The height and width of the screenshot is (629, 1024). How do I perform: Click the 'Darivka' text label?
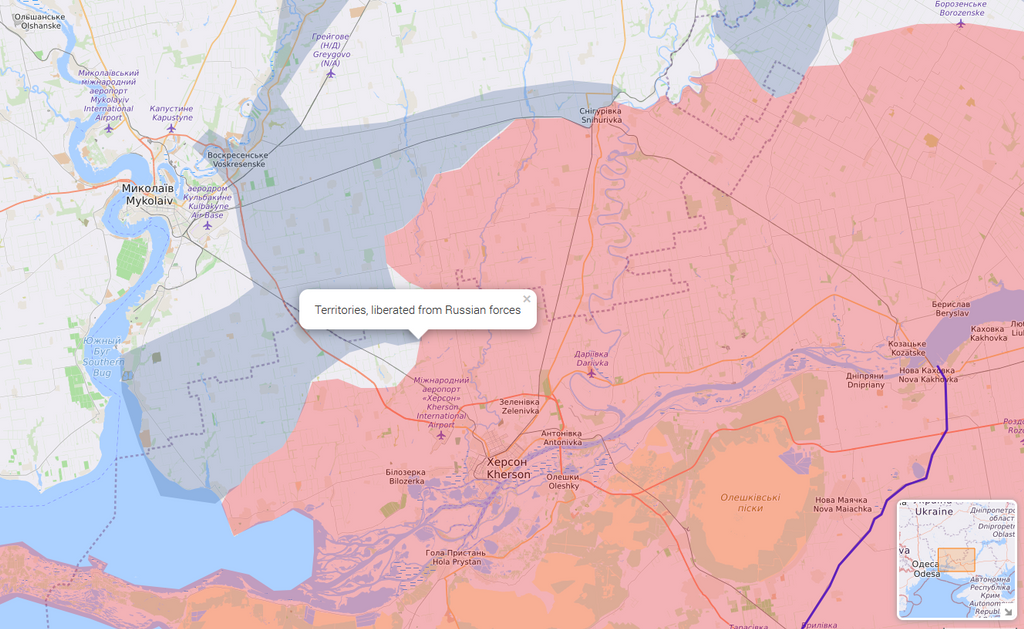click(x=592, y=363)
